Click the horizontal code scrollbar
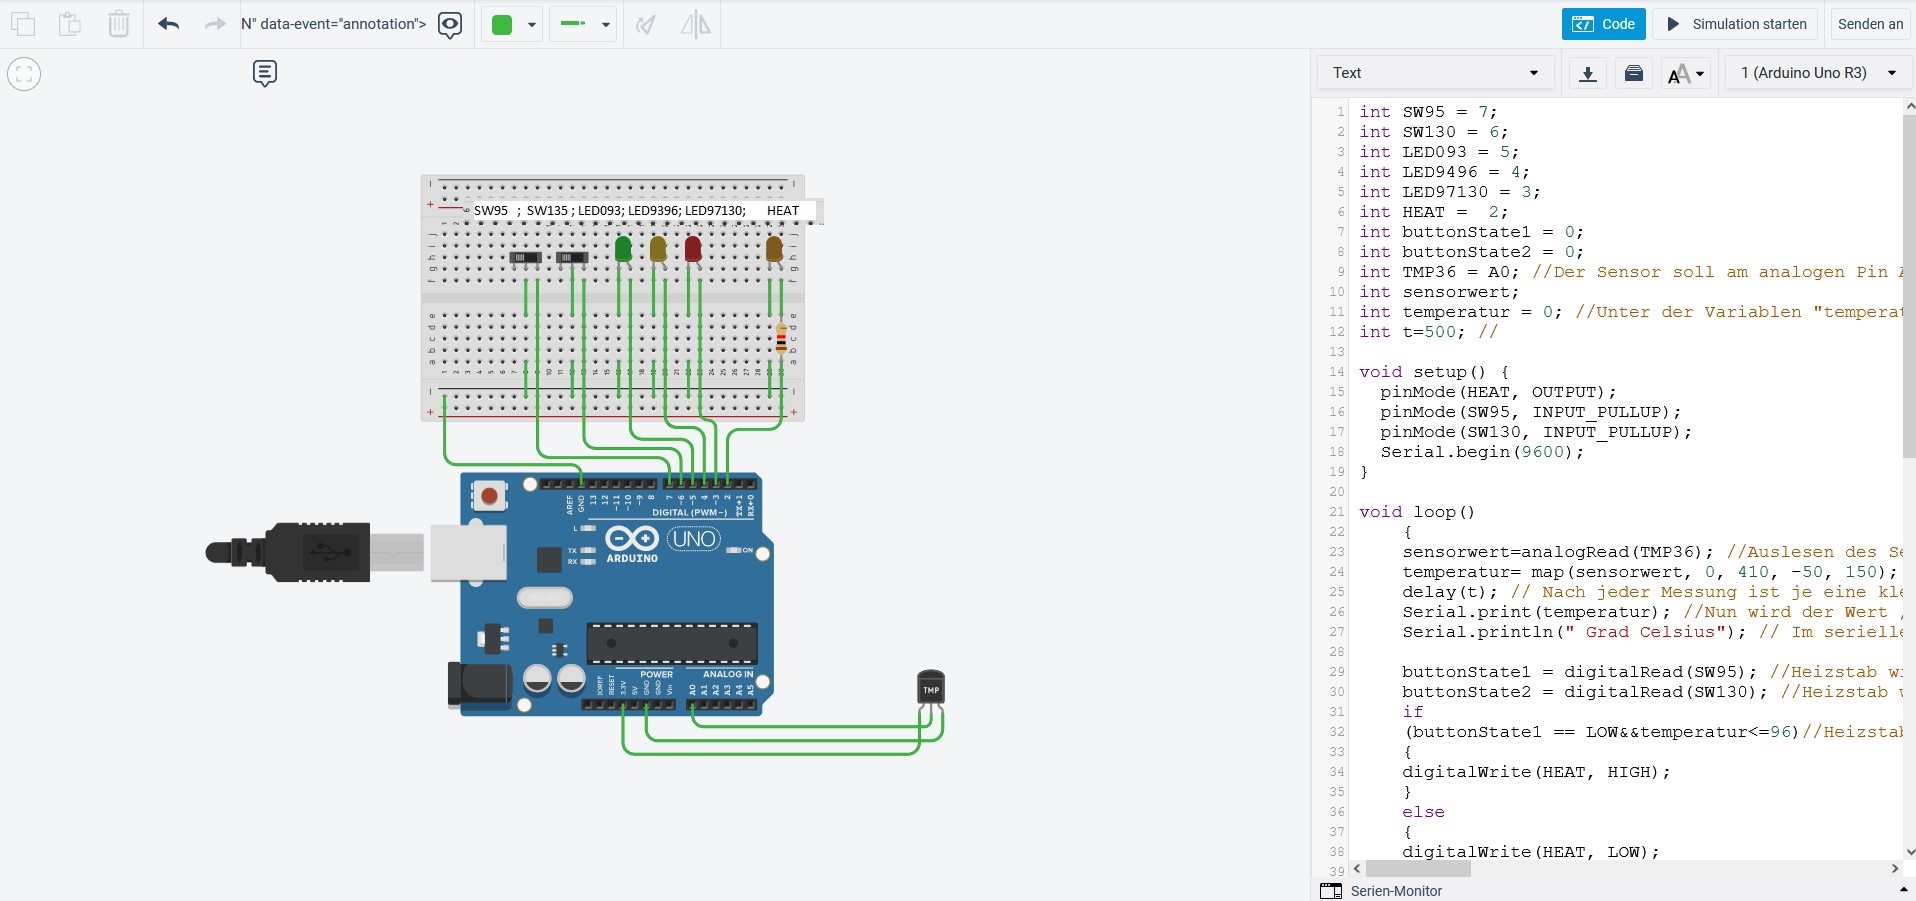Viewport: 1916px width, 901px height. (x=1418, y=869)
